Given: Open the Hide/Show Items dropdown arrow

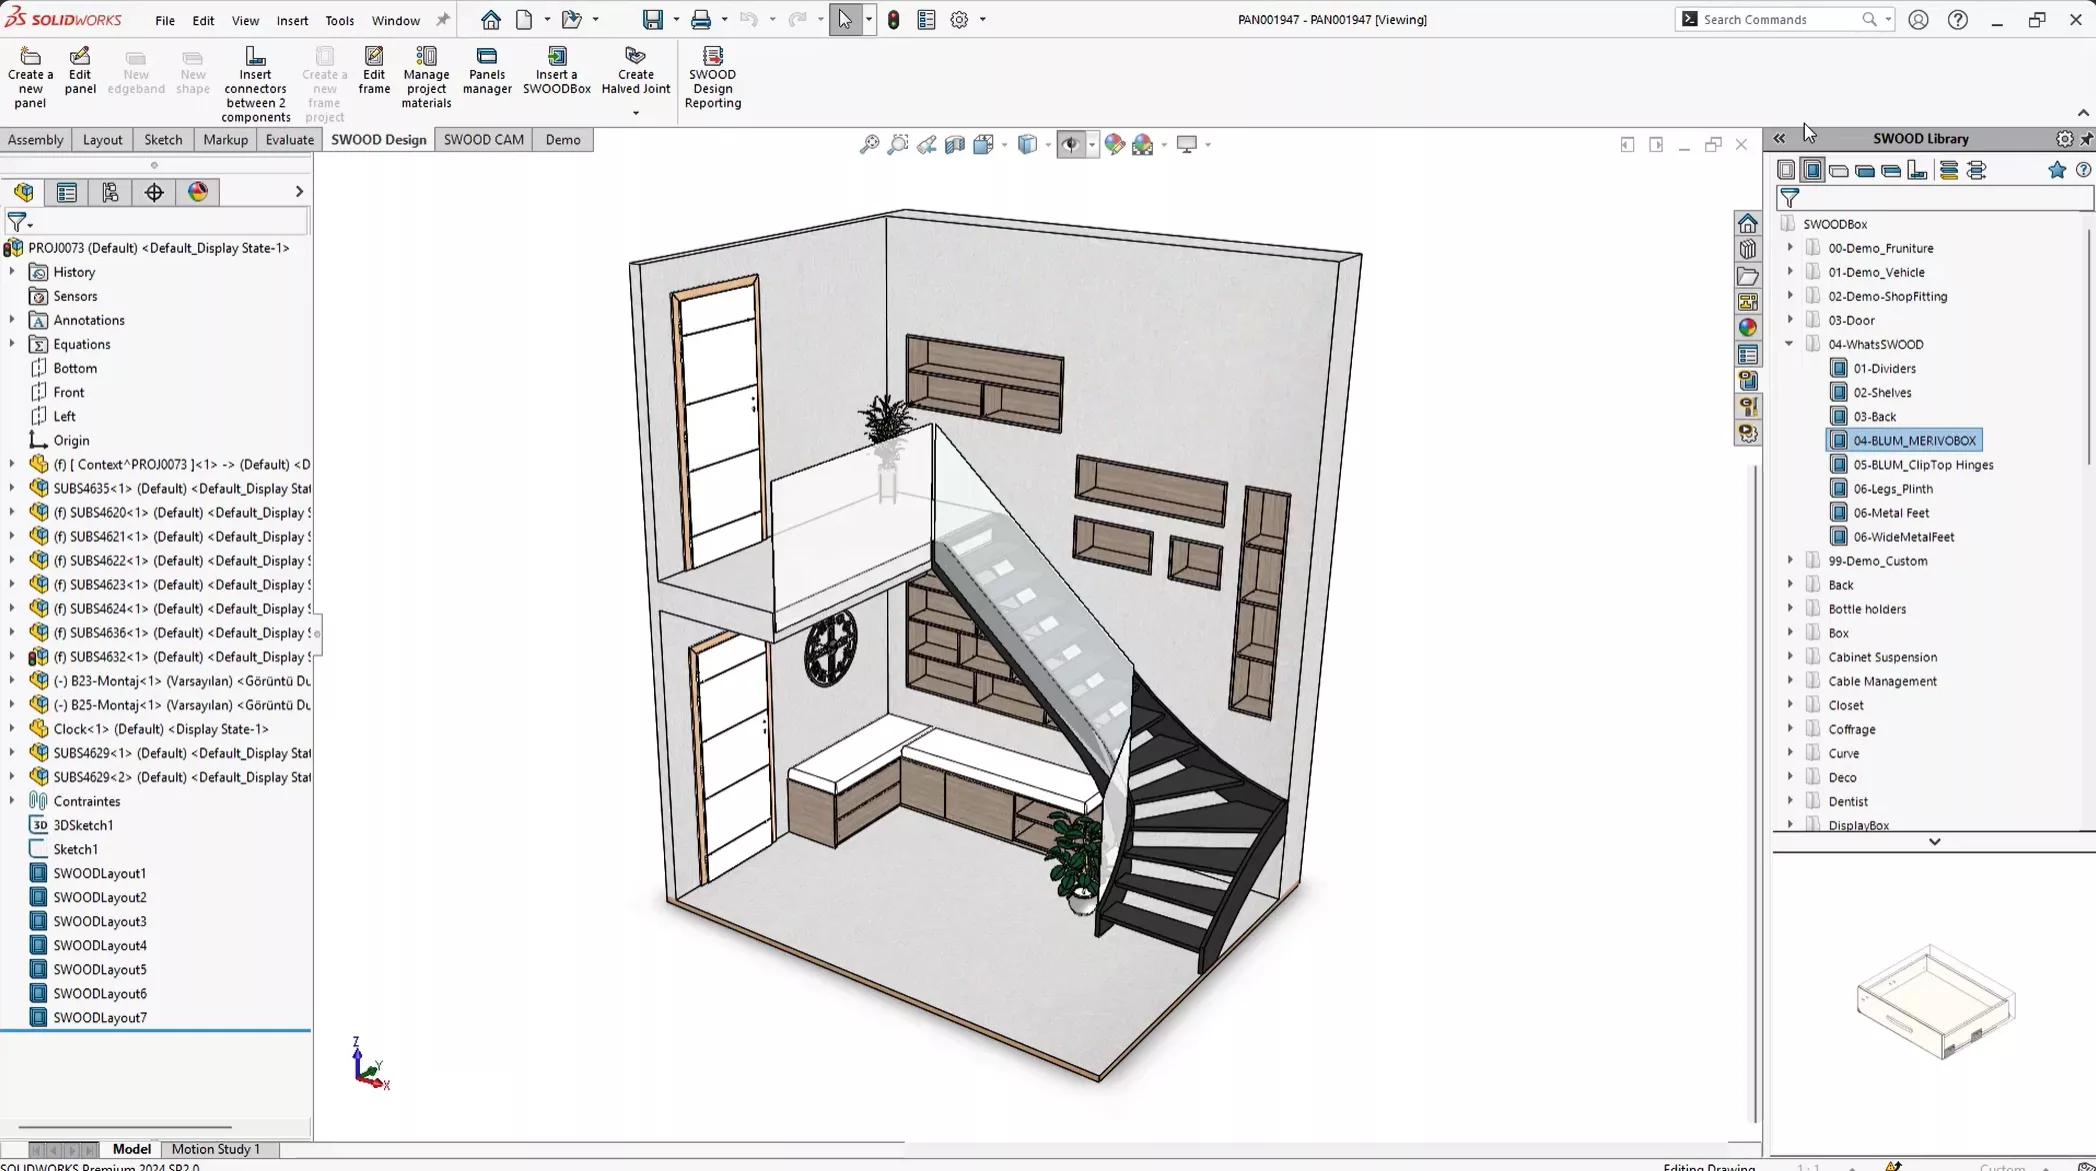Looking at the screenshot, I should 1091,144.
